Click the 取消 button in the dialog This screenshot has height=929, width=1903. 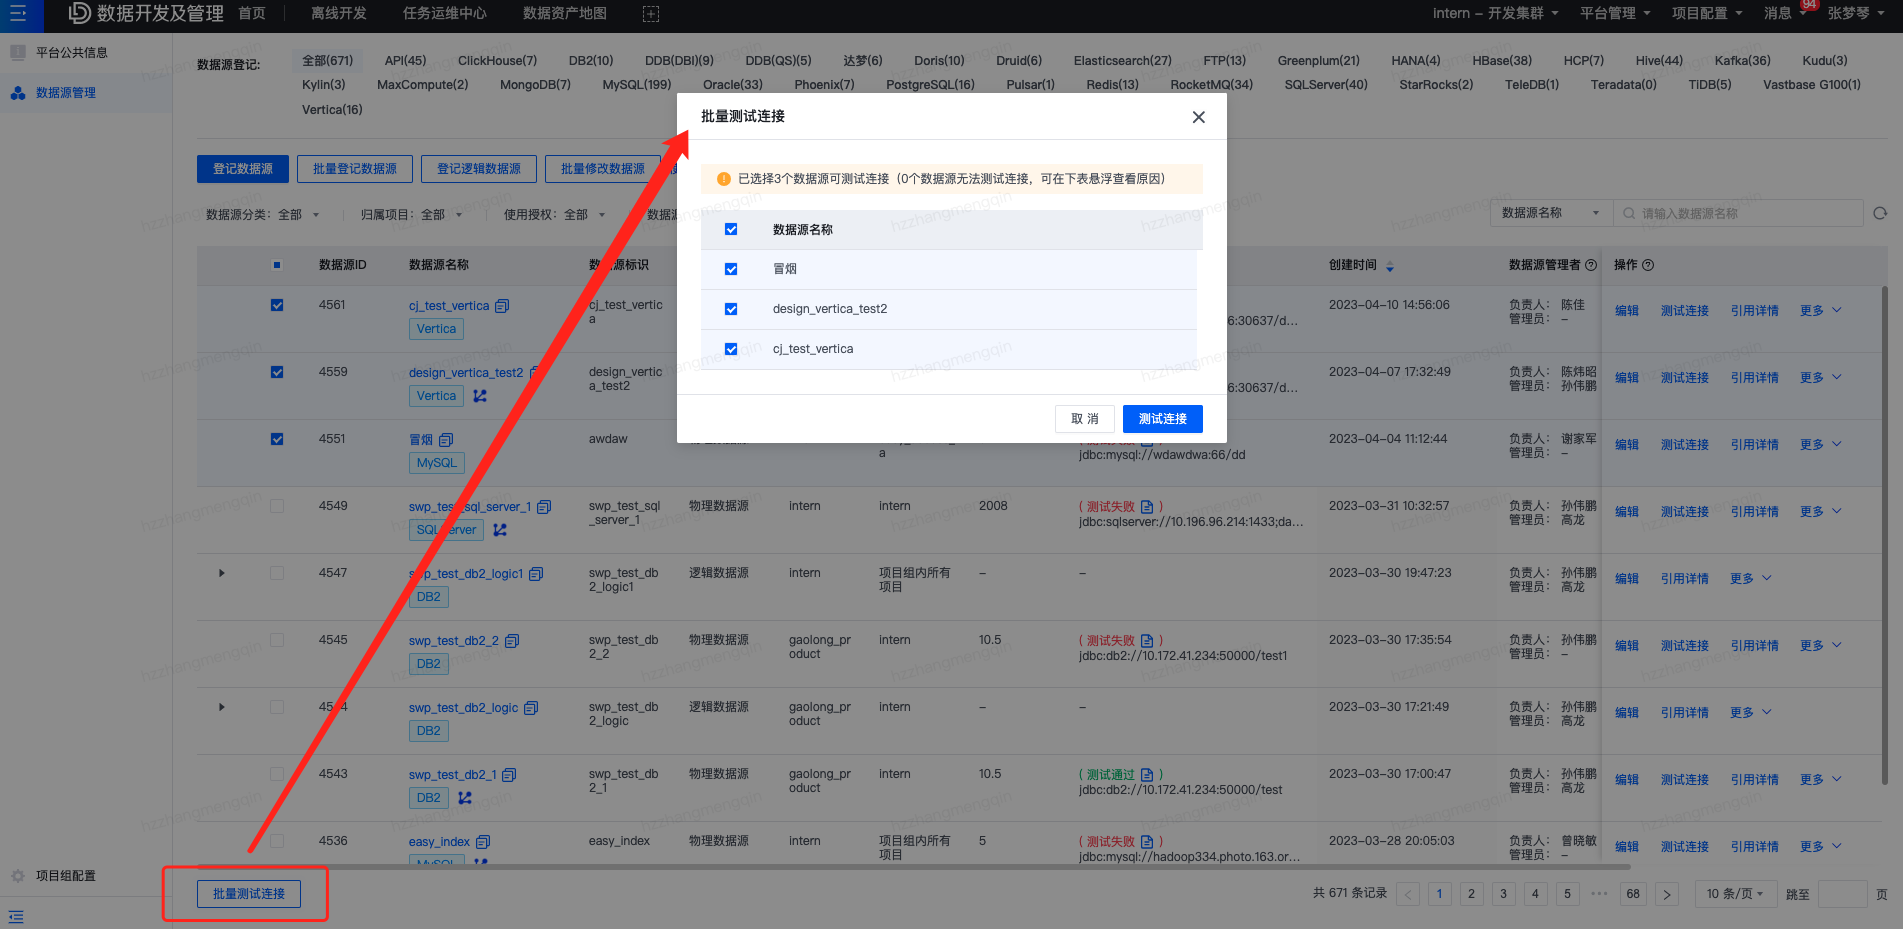pyautogui.click(x=1085, y=419)
